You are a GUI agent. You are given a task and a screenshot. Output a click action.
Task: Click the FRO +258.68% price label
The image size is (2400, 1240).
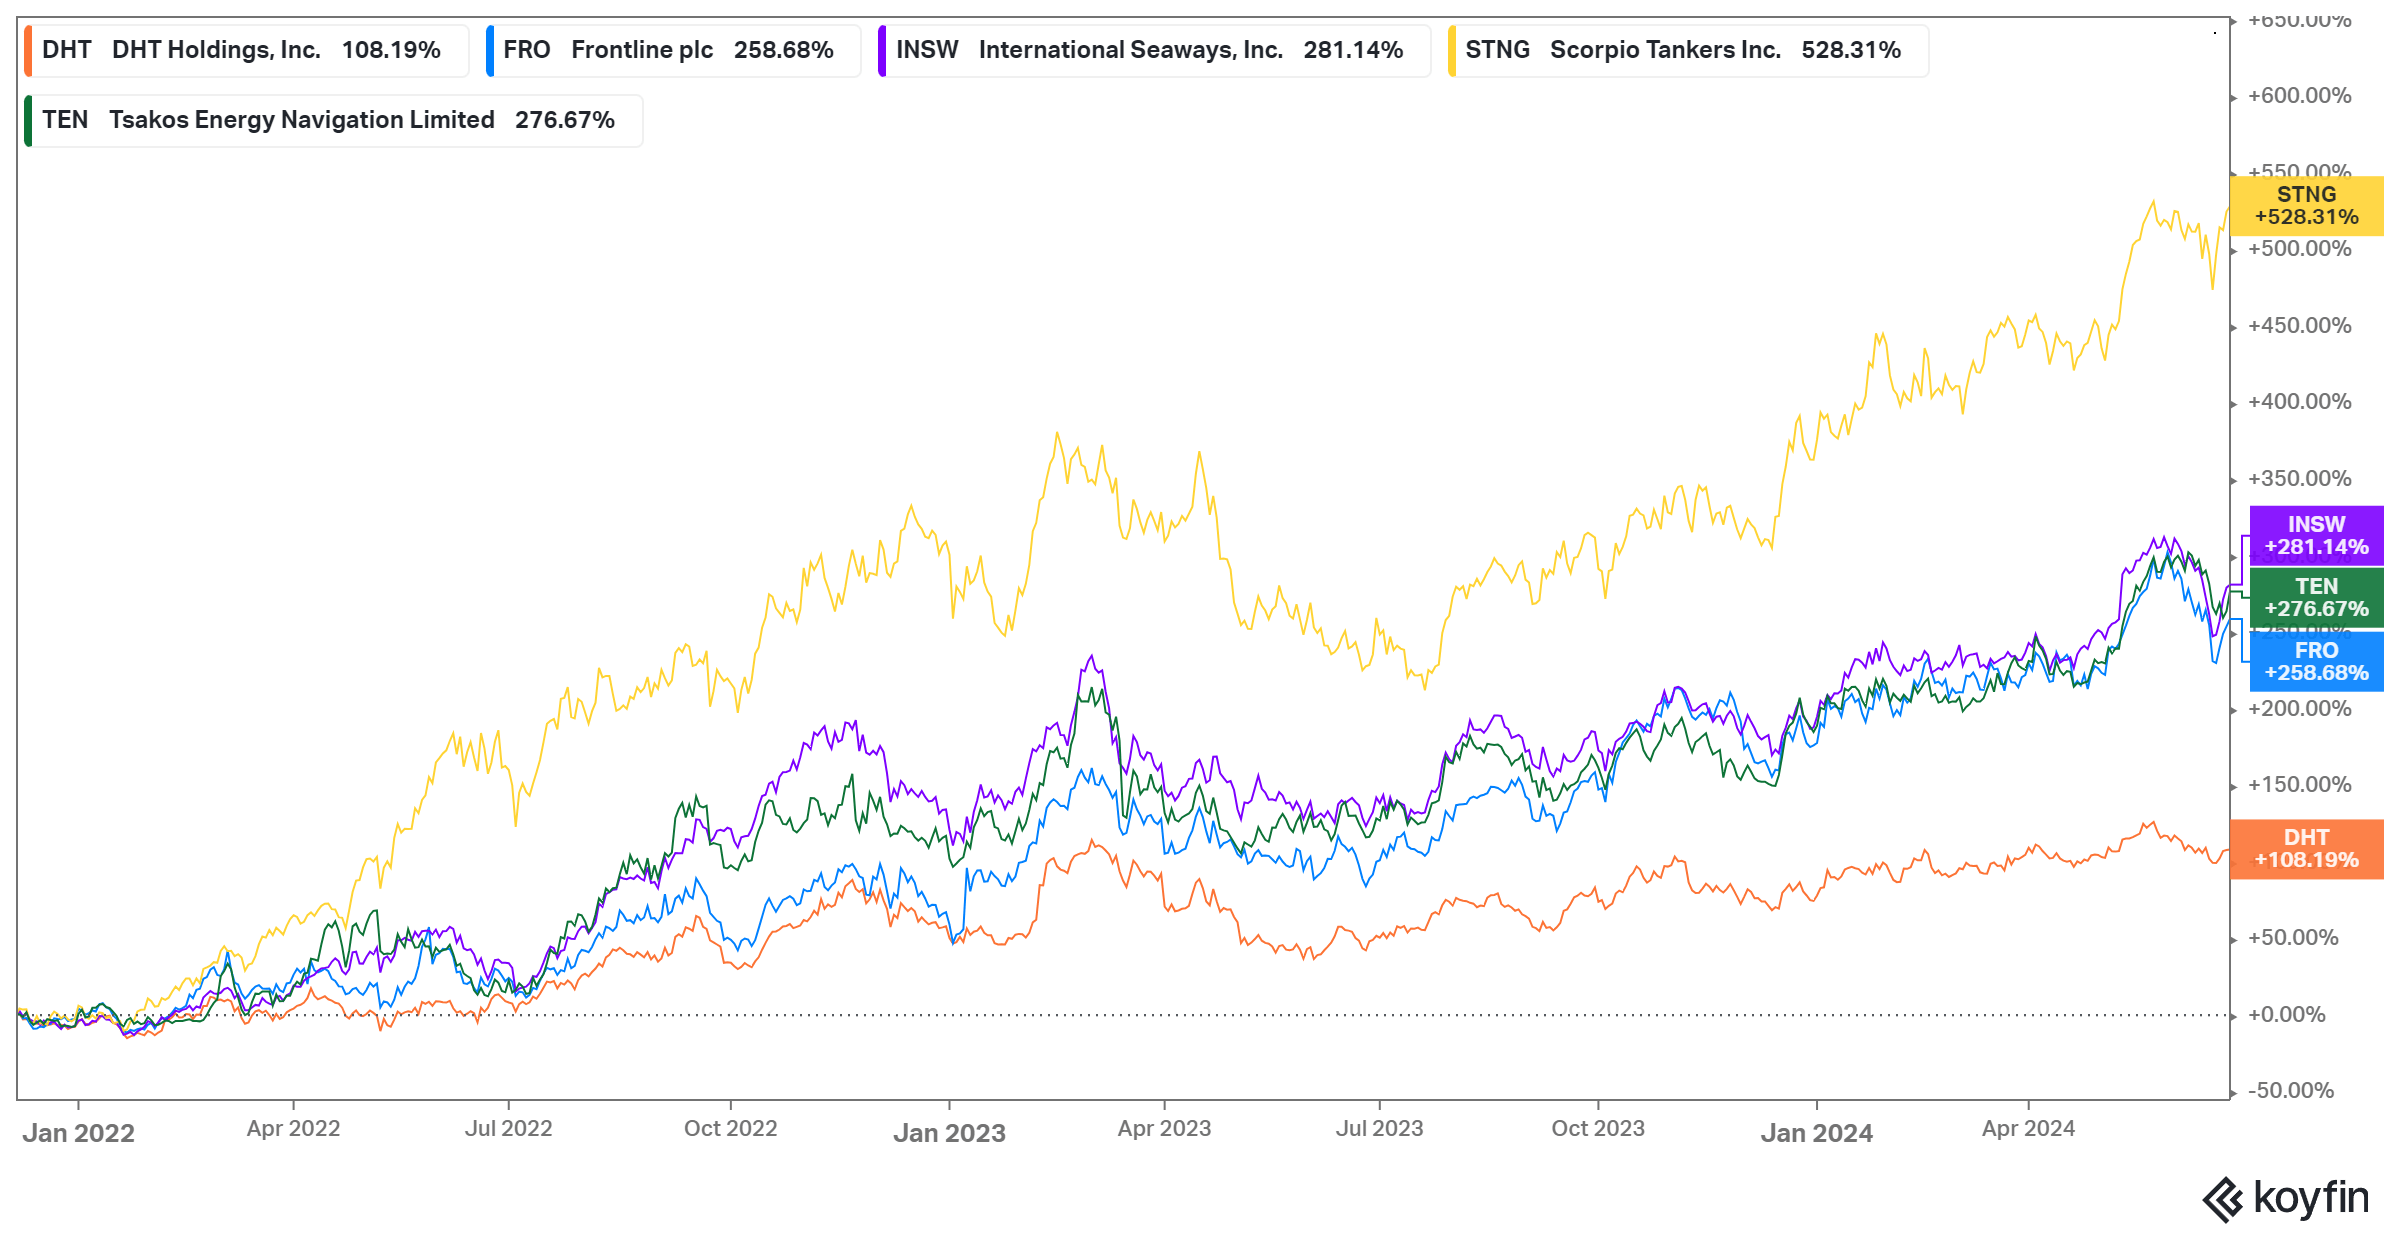[x=2315, y=661]
